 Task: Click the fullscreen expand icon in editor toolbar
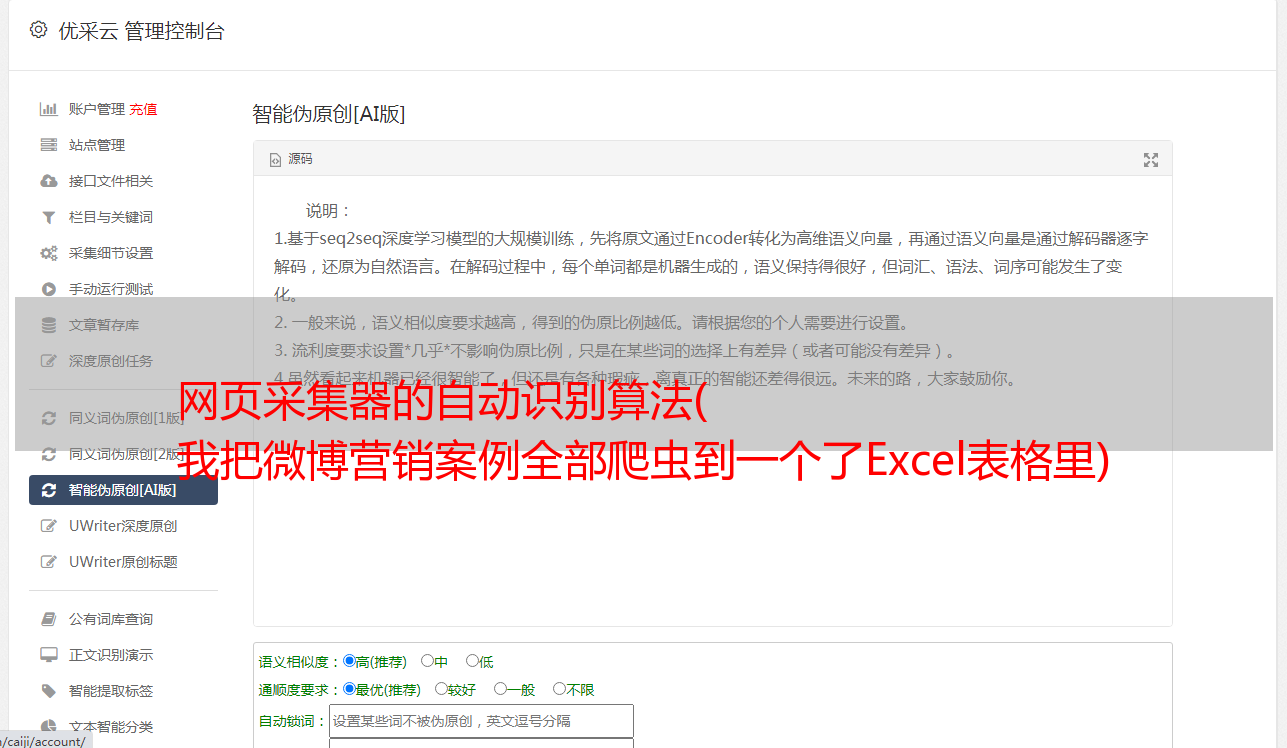click(x=1151, y=160)
